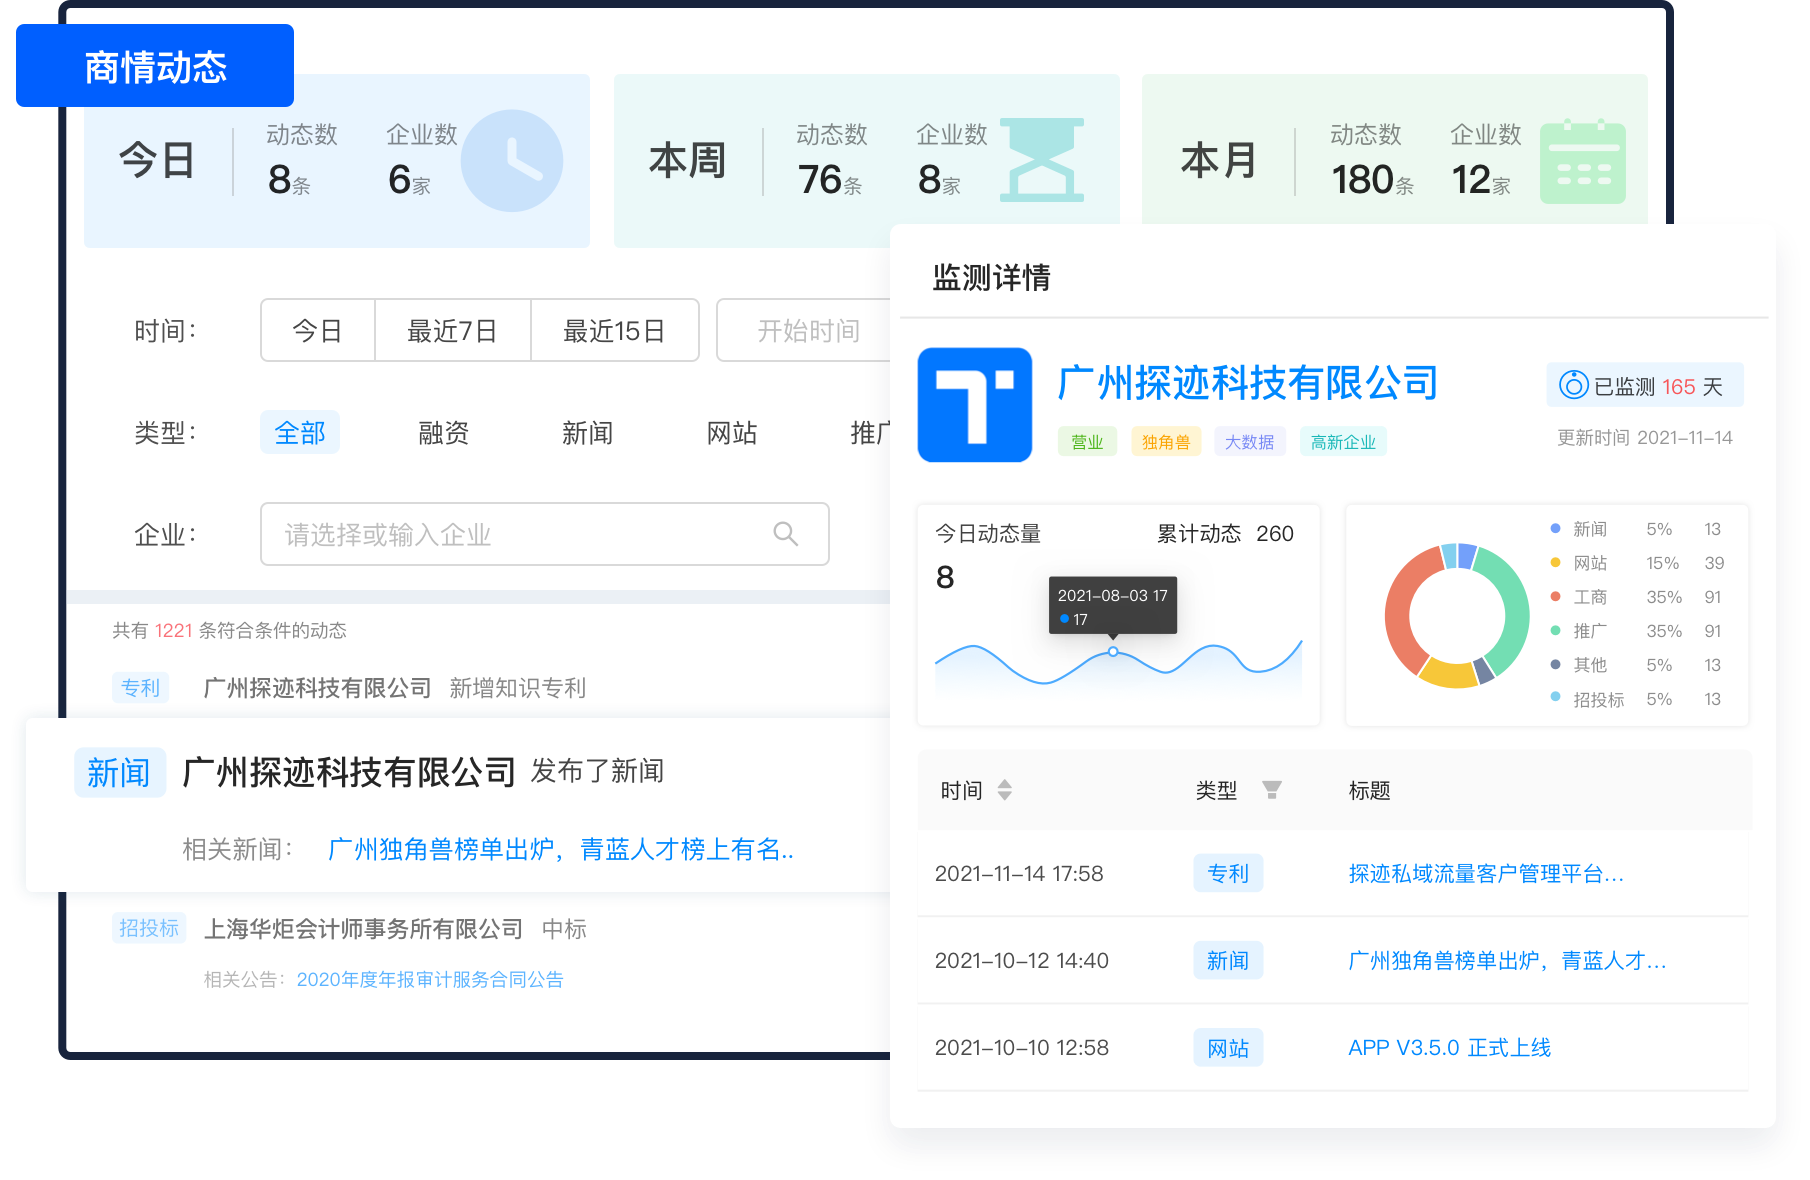
Task: Click the chart tooltip 2021-08-03 17
Action: (x=1113, y=605)
